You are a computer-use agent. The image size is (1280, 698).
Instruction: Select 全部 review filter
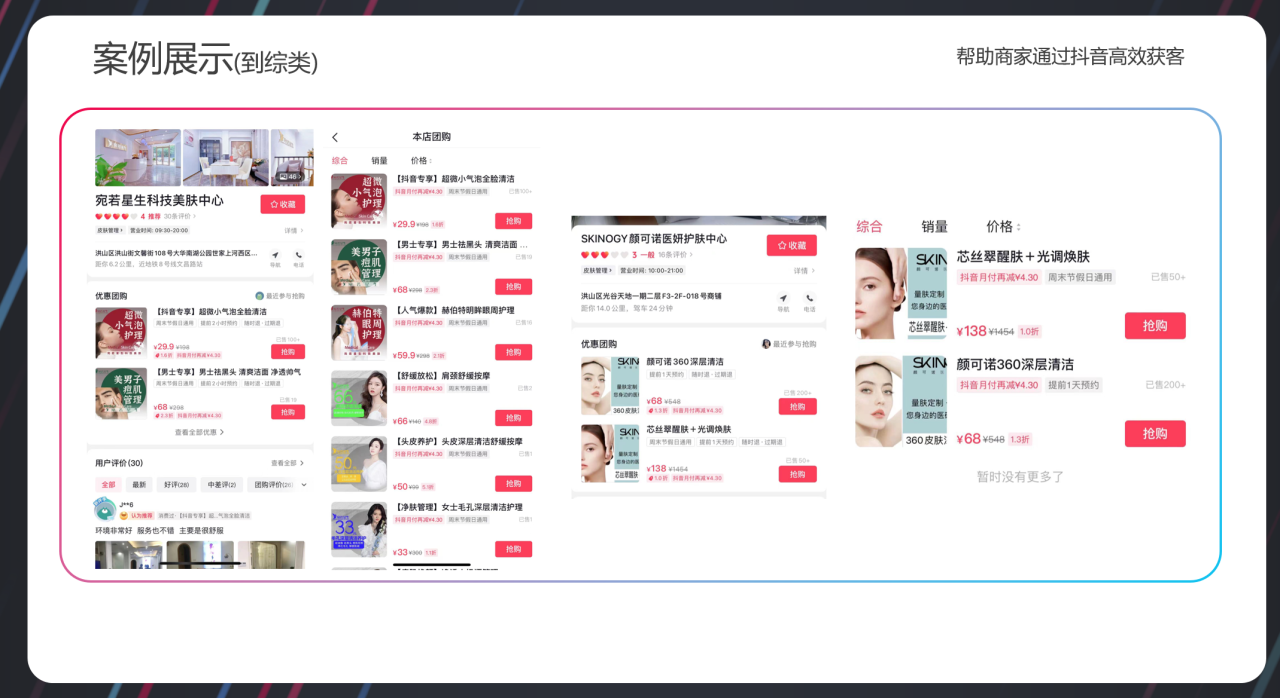click(x=108, y=484)
